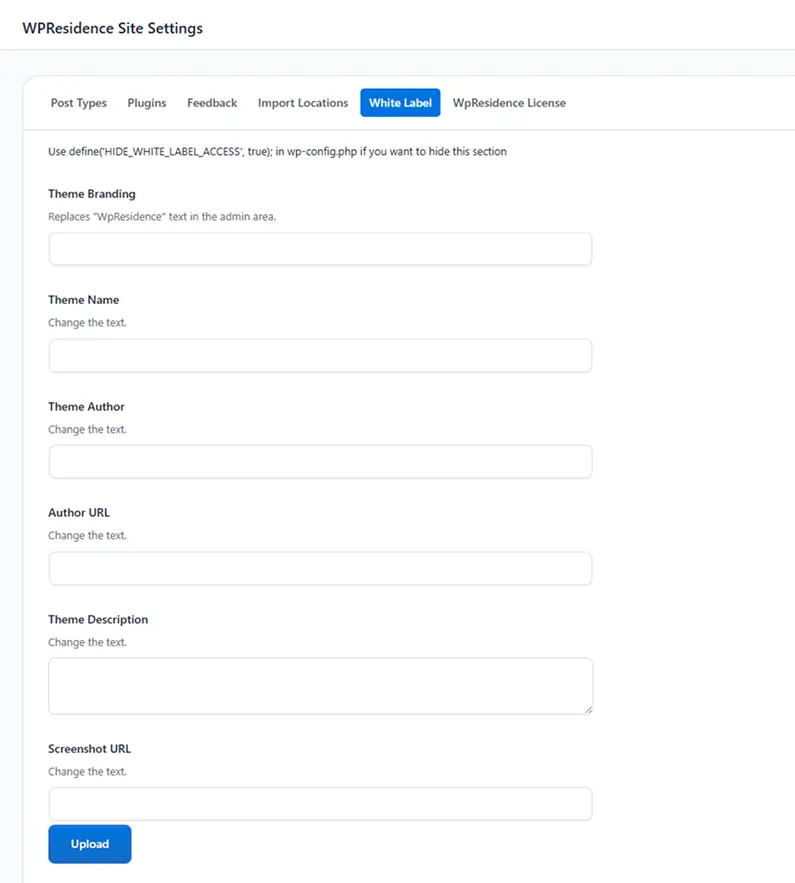The height and width of the screenshot is (883, 795).
Task: Grab the Theme Description textarea resize handle
Action: point(588,710)
